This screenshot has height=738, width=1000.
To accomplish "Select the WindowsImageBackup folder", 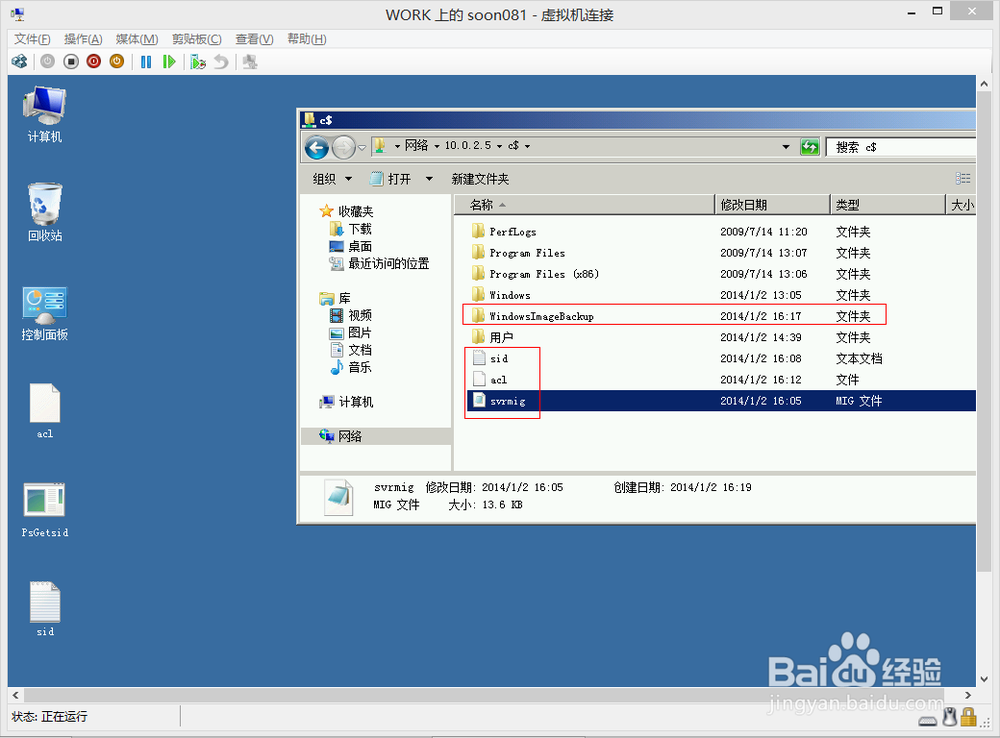I will (533, 316).
